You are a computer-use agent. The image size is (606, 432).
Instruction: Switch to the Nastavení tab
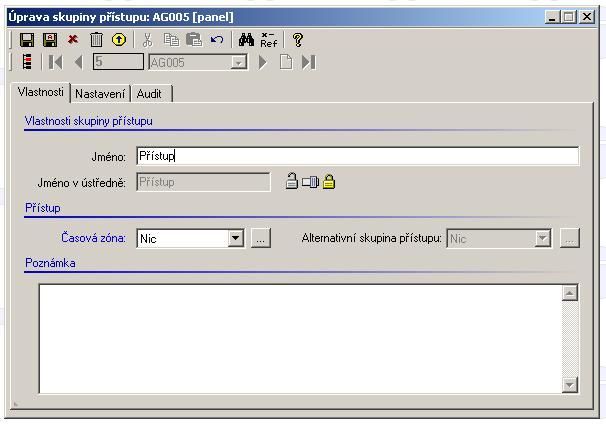100,93
